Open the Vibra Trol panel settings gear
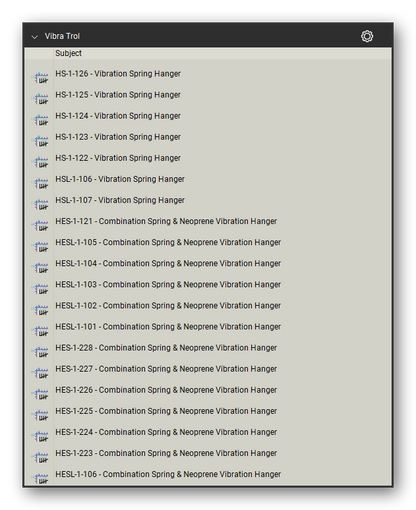416x510 pixels. (x=367, y=36)
